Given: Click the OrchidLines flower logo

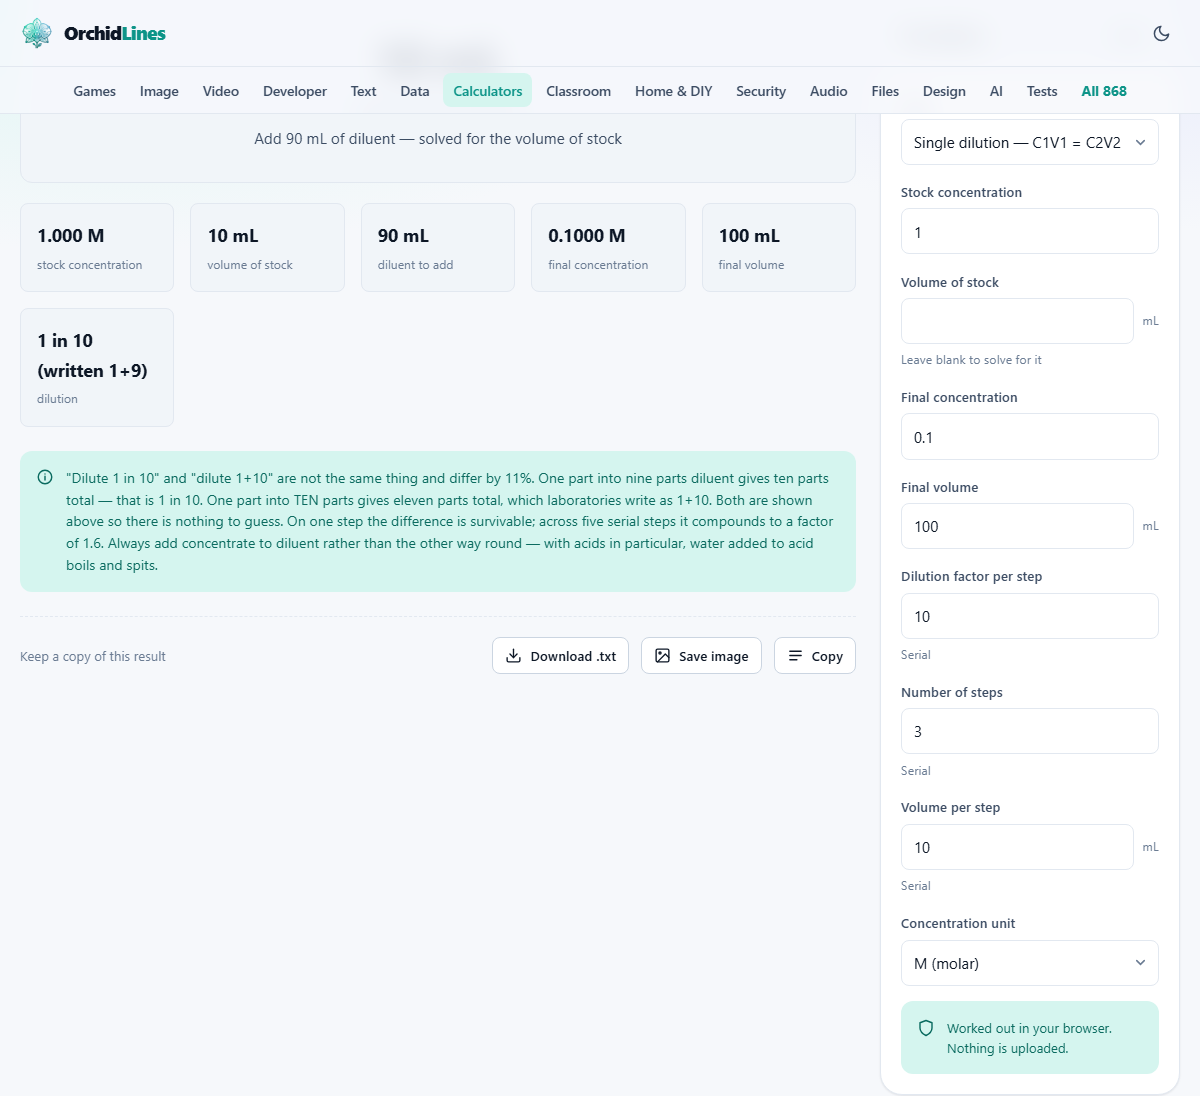Looking at the screenshot, I should pos(37,33).
